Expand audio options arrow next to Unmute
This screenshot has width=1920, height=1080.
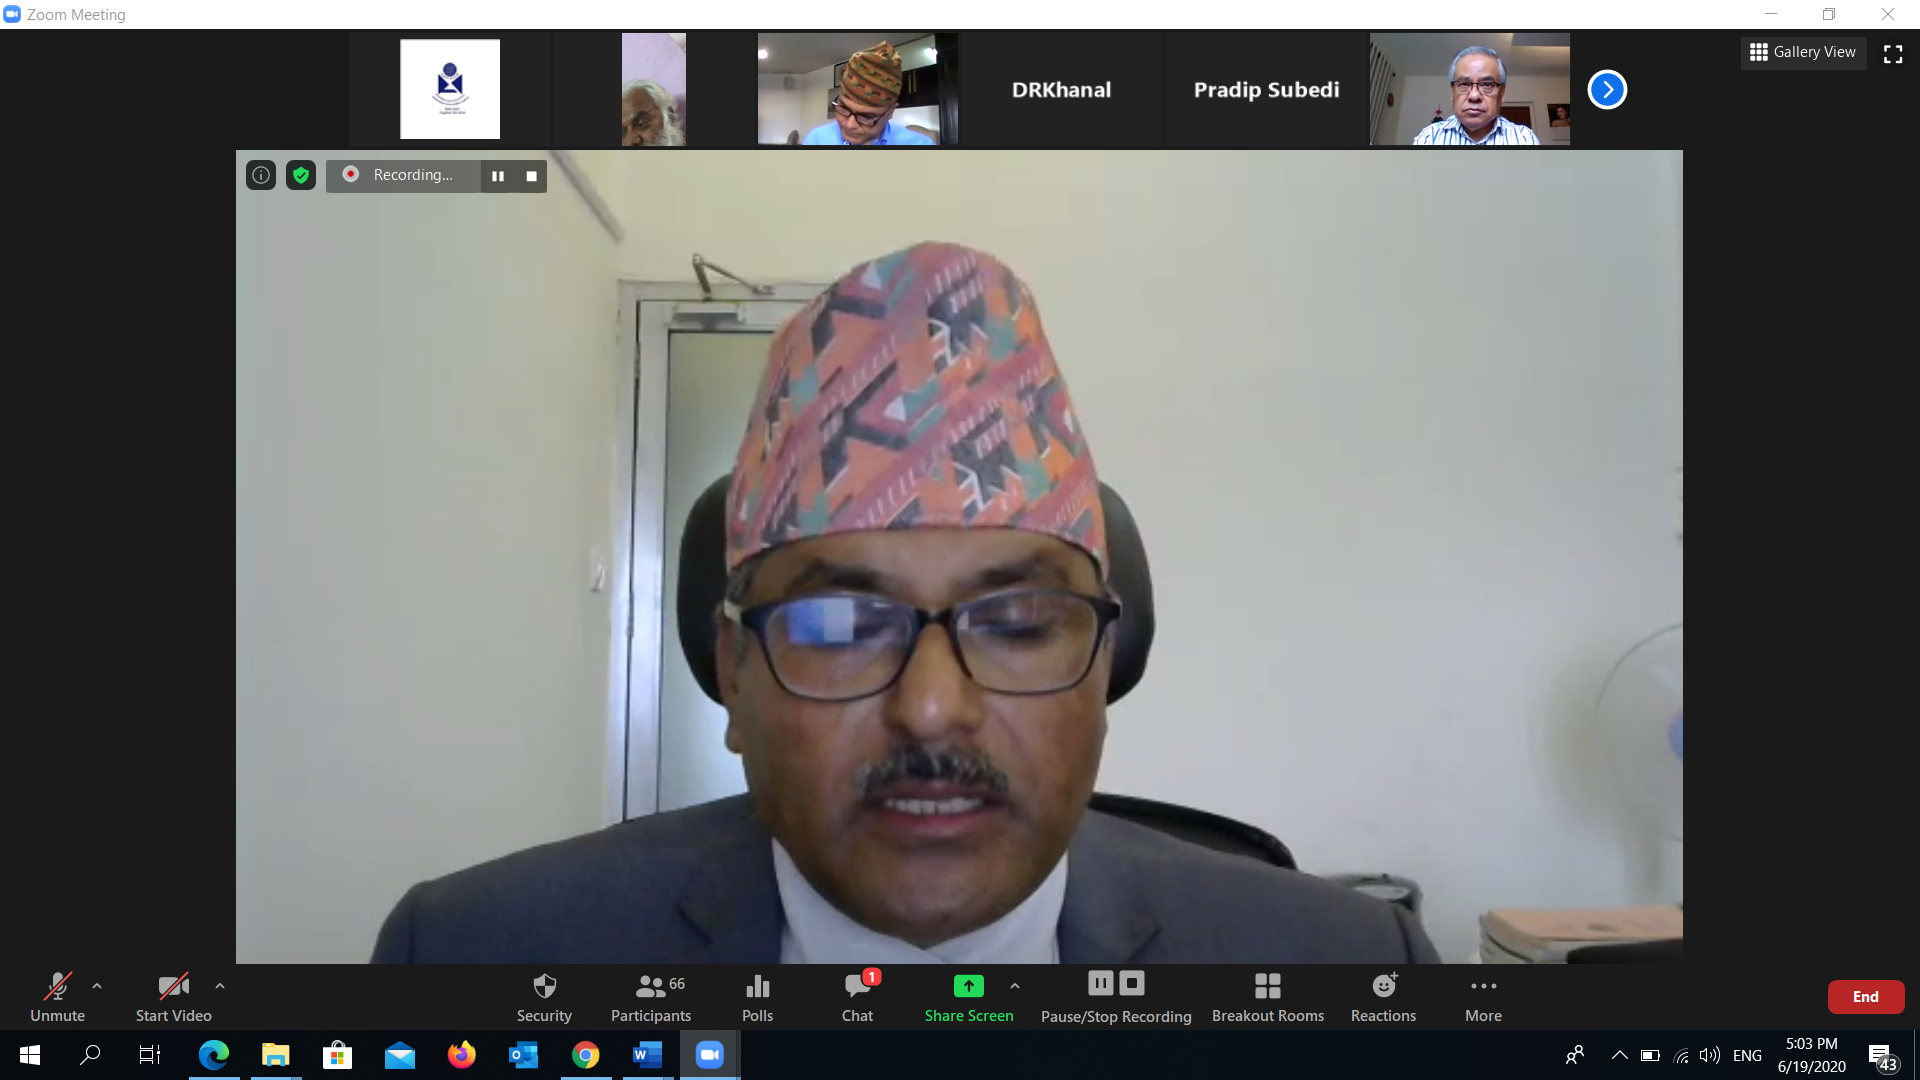pyautogui.click(x=97, y=986)
